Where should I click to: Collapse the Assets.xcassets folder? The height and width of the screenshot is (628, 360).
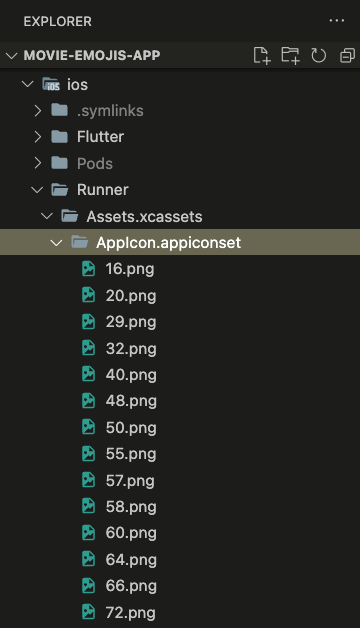[47, 216]
